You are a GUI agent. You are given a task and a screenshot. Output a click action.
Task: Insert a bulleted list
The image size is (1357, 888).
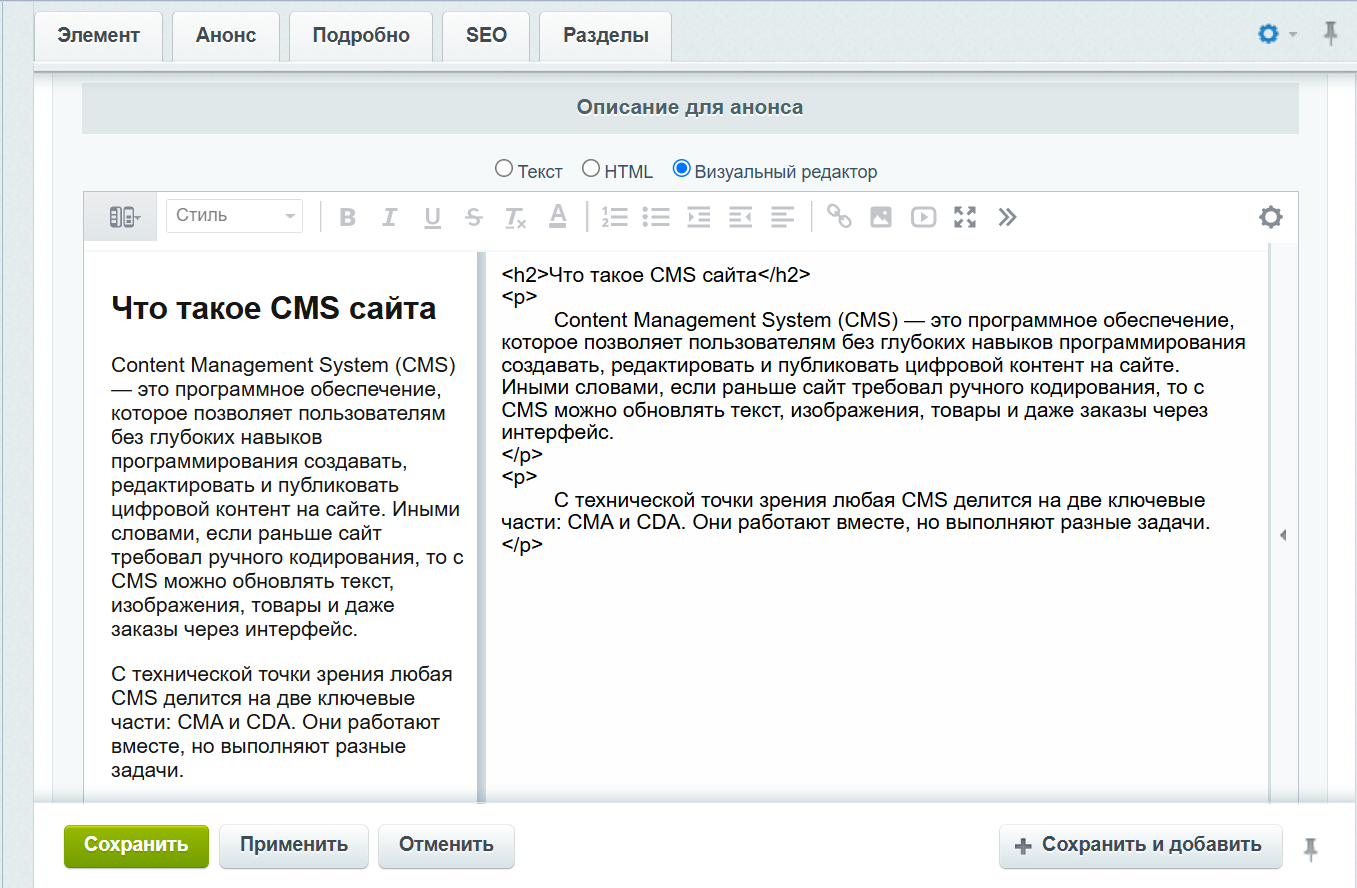656,217
